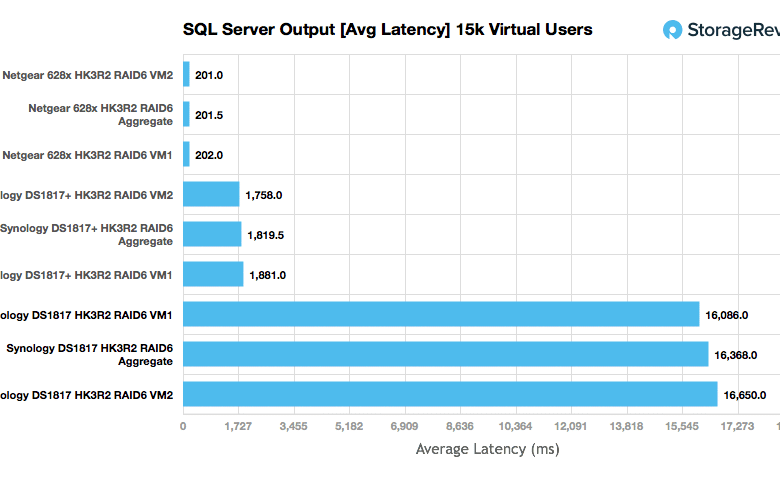
Task: Click the 8,636 axis tick label
Action: [x=460, y=426]
